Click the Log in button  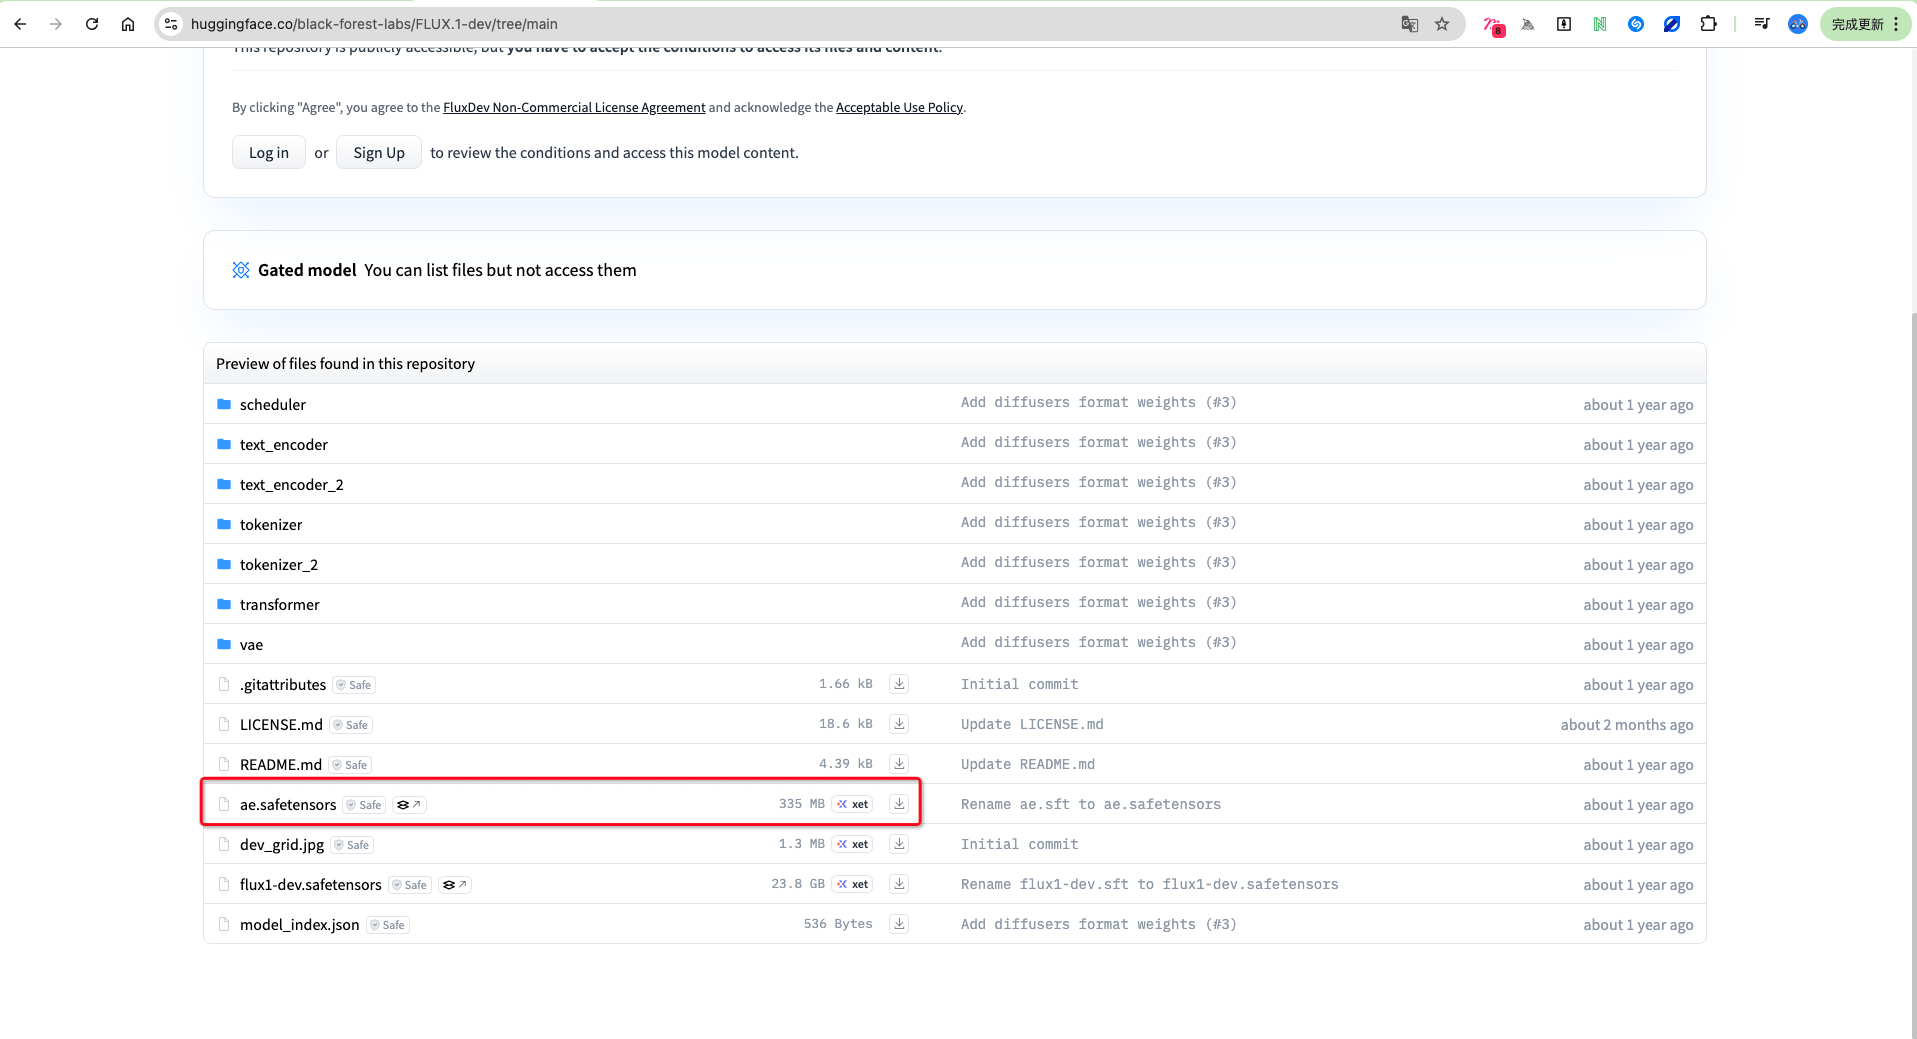tap(269, 152)
